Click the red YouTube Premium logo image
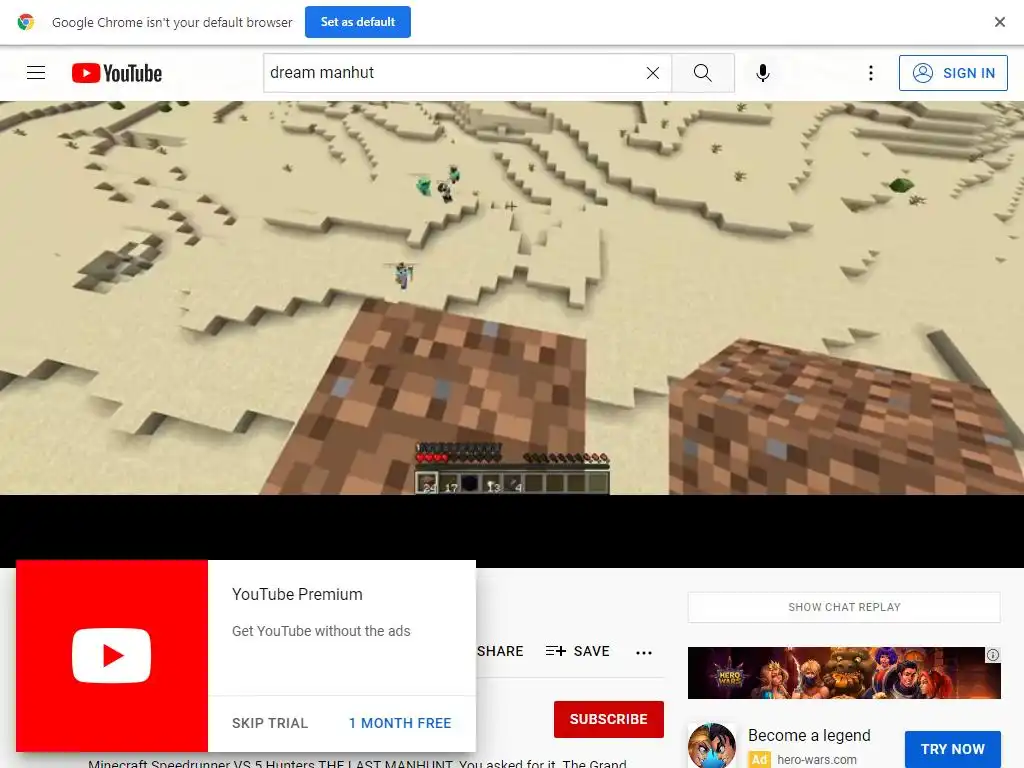The width and height of the screenshot is (1024, 768). pyautogui.click(x=112, y=656)
